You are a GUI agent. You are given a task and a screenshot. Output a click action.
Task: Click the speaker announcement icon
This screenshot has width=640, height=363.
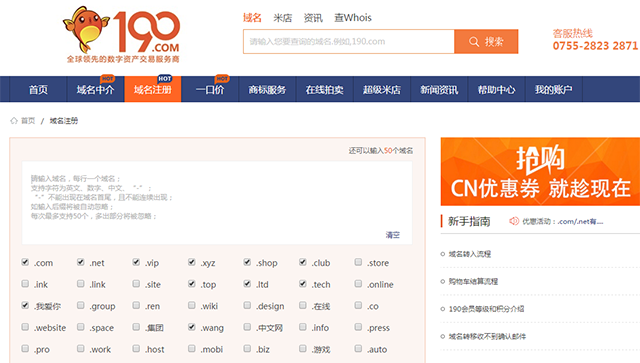tap(513, 221)
